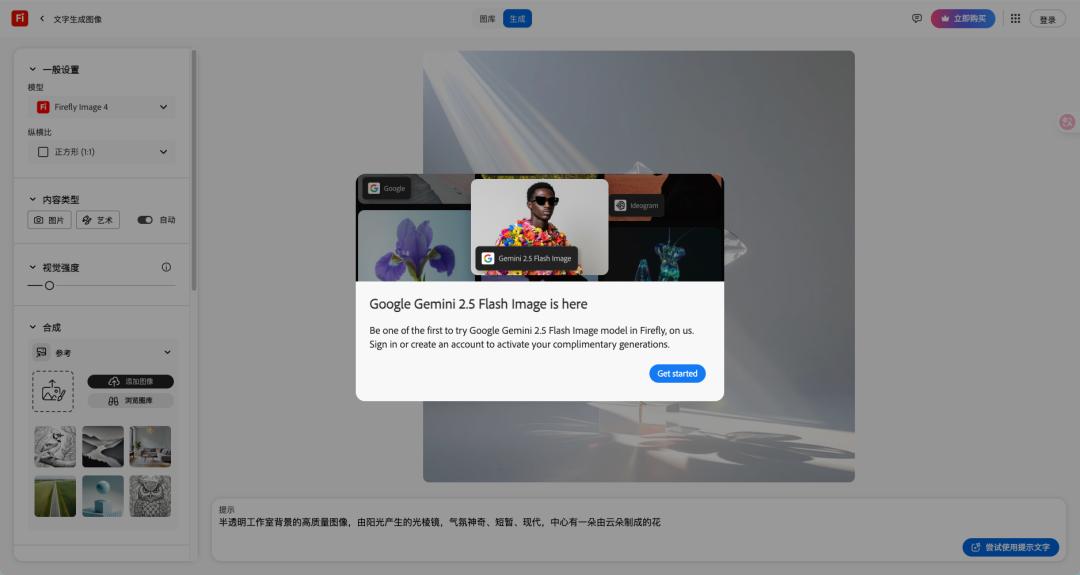Click the pink floating assistant icon at right edge
Screen dimensions: 1080x575
click(x=1067, y=122)
